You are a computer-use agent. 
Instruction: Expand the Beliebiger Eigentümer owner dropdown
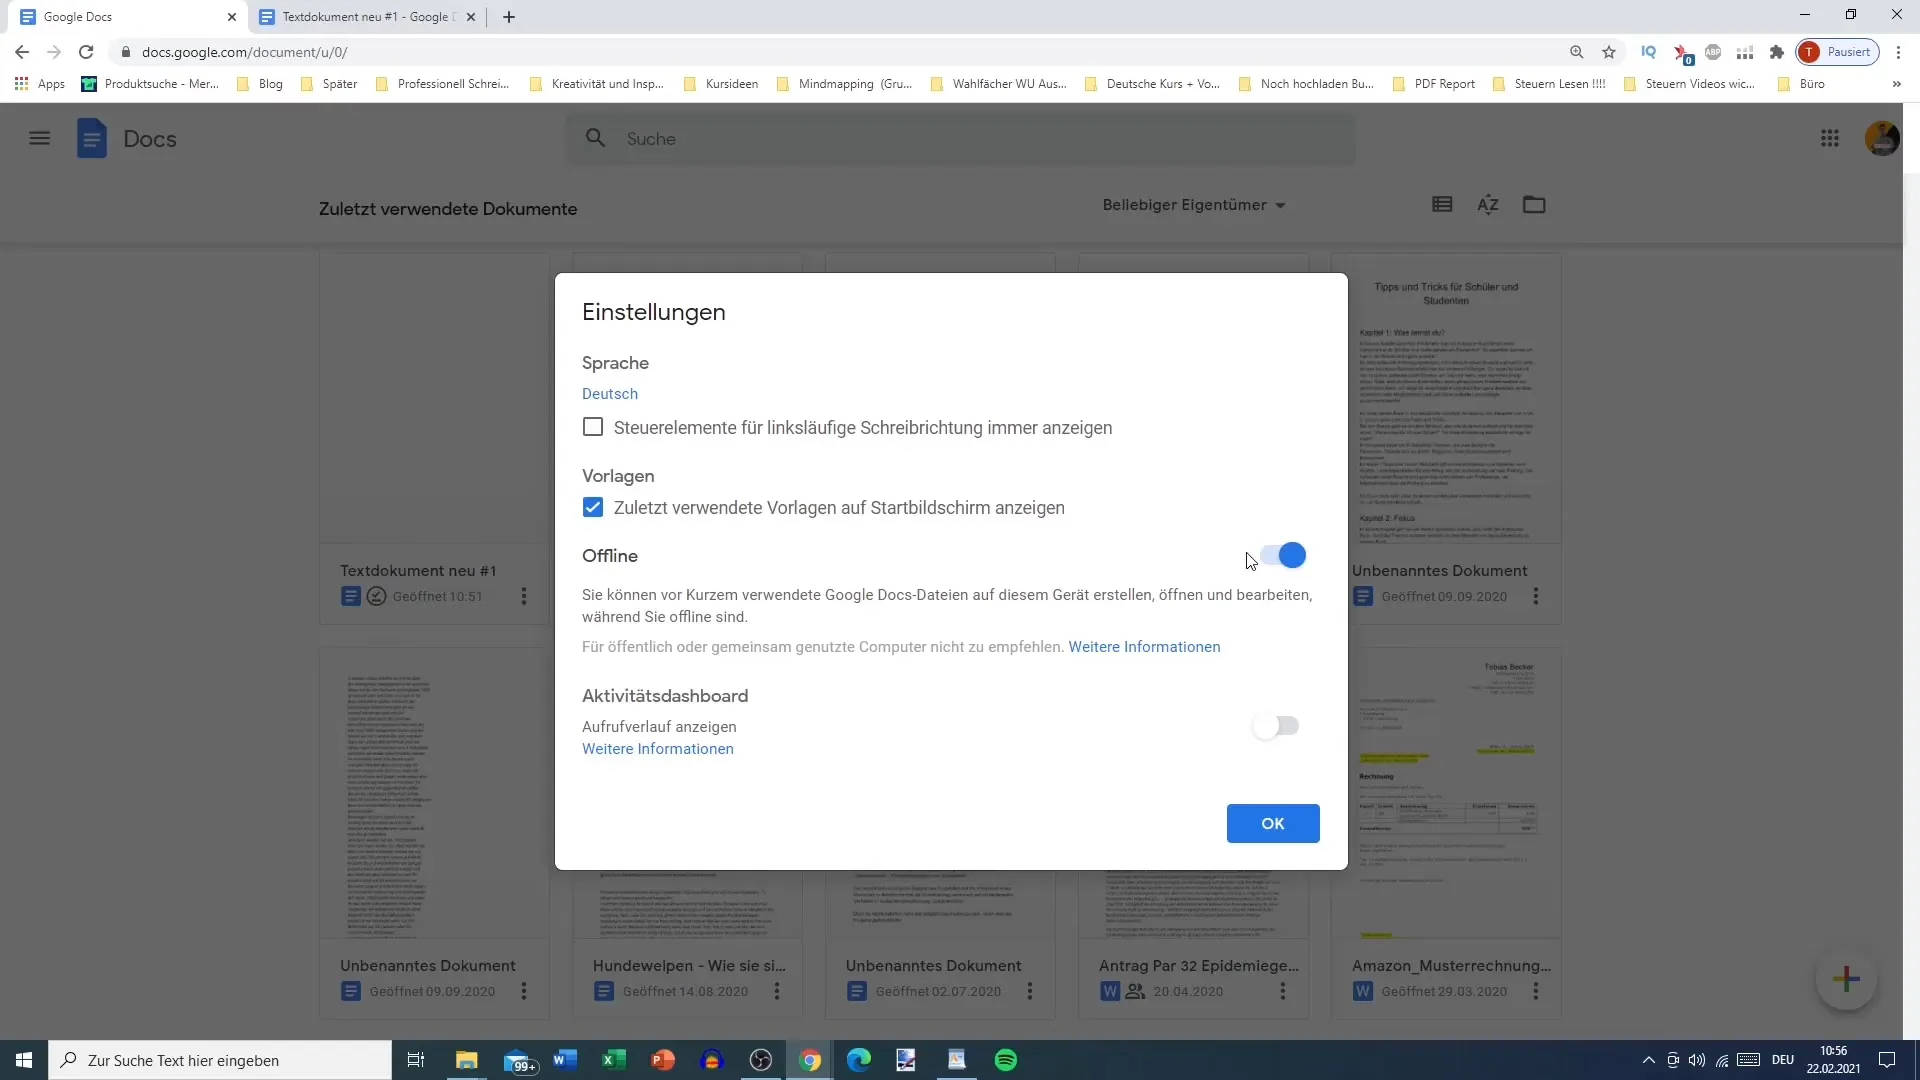1194,205
